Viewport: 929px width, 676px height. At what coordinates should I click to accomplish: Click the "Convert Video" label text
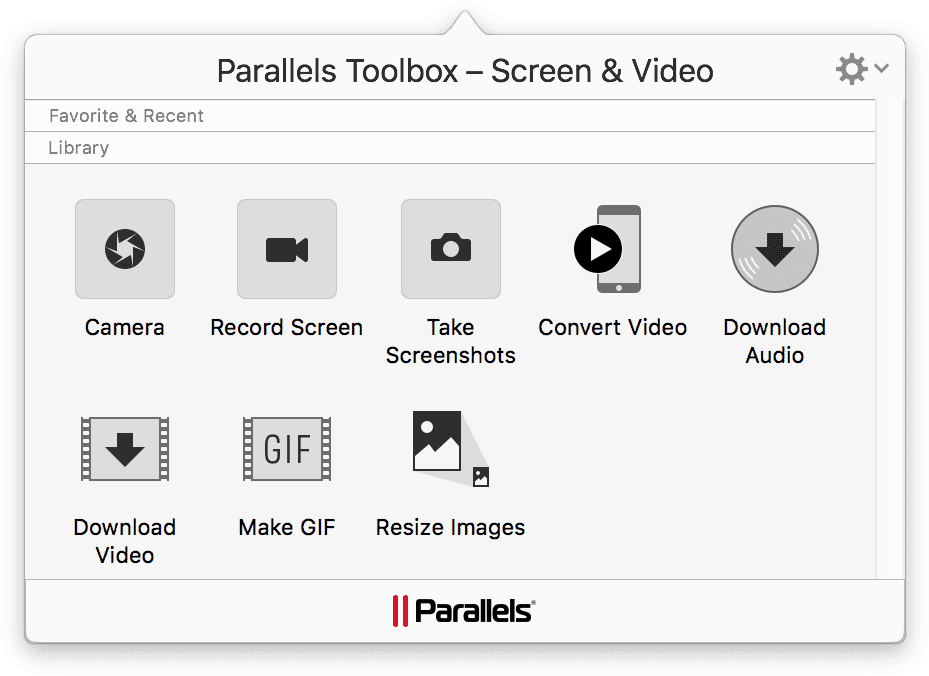coord(613,328)
